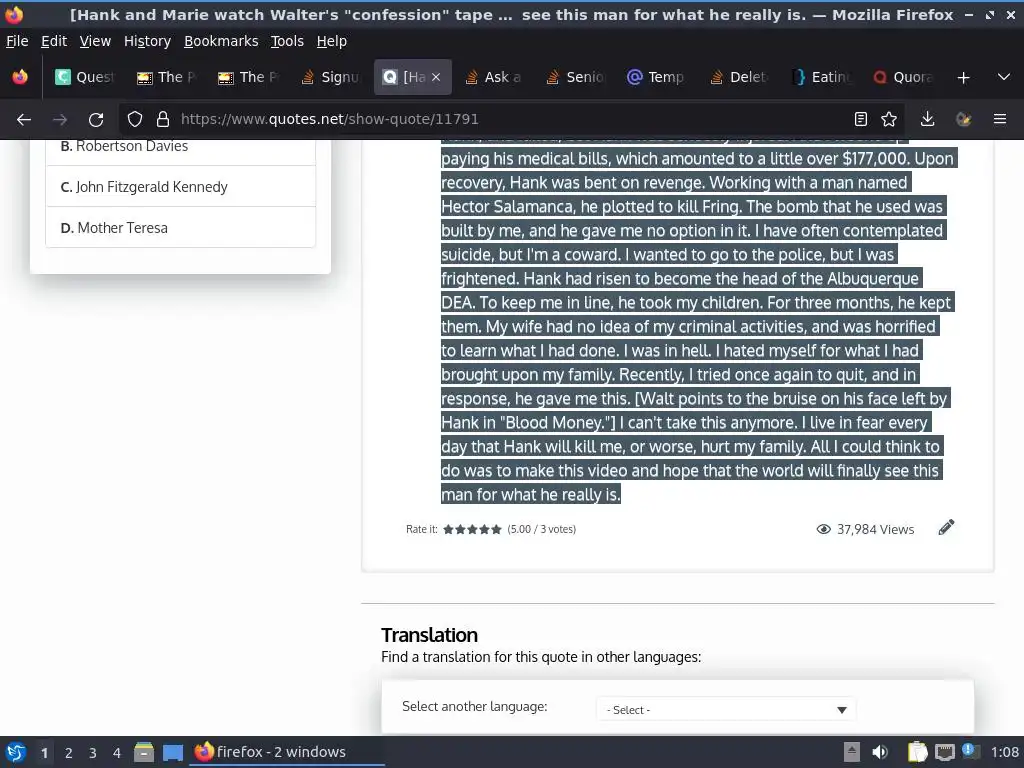
Task: Click the show desktop taskbar icon
Action: point(172,752)
